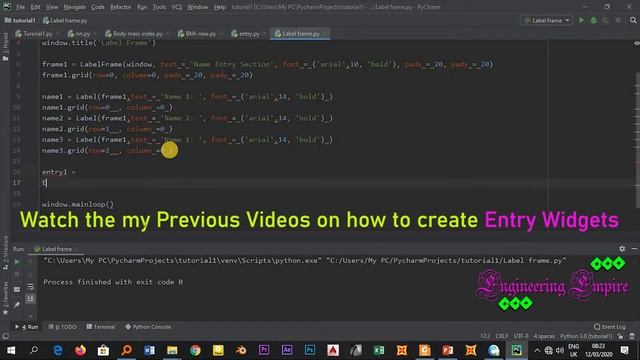Open the Favorites tool window sidebar
The width and height of the screenshot is (640, 360).
5,298
